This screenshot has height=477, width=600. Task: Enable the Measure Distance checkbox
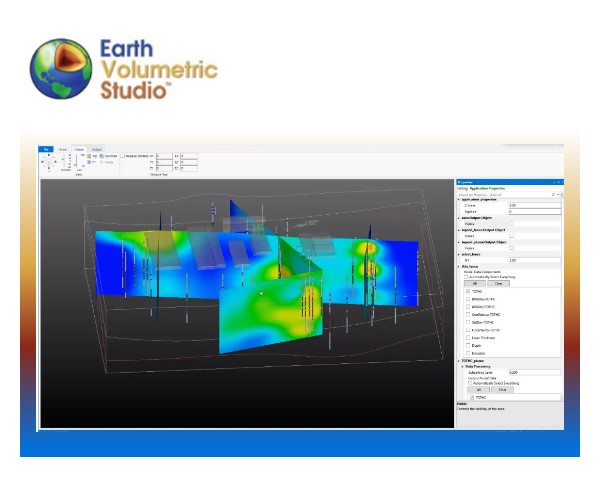pyautogui.click(x=123, y=156)
